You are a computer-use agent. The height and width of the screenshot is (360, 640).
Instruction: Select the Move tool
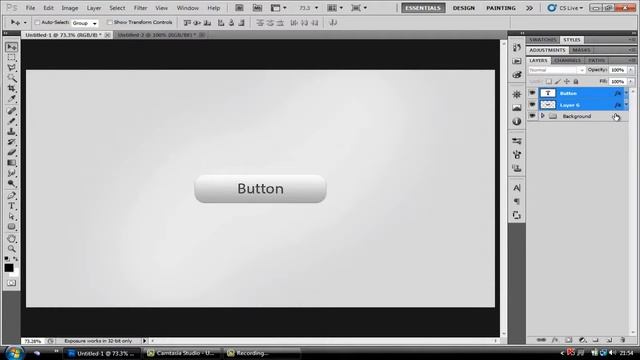11,47
